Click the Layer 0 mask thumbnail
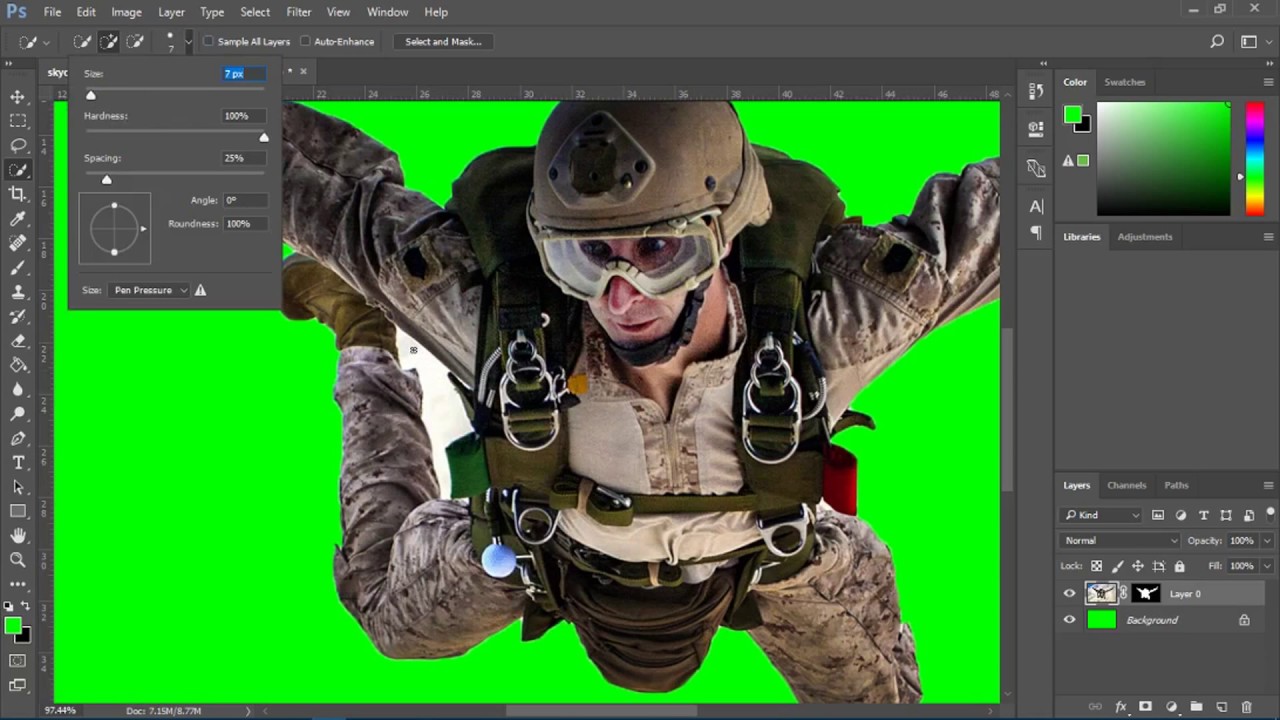The image size is (1280, 720). [x=1146, y=594]
